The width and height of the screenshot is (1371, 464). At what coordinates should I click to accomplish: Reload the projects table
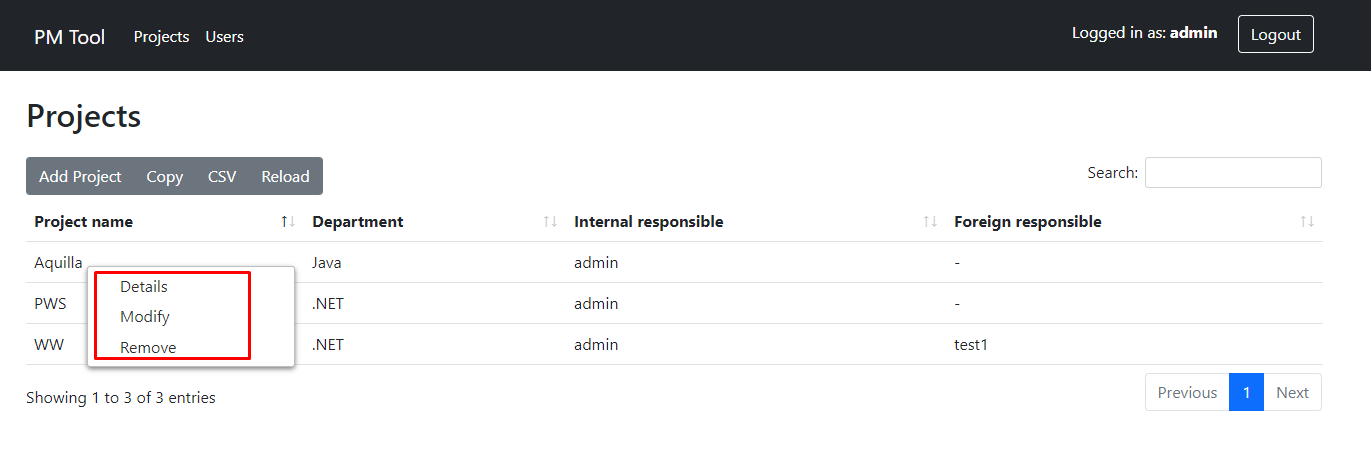(x=285, y=176)
